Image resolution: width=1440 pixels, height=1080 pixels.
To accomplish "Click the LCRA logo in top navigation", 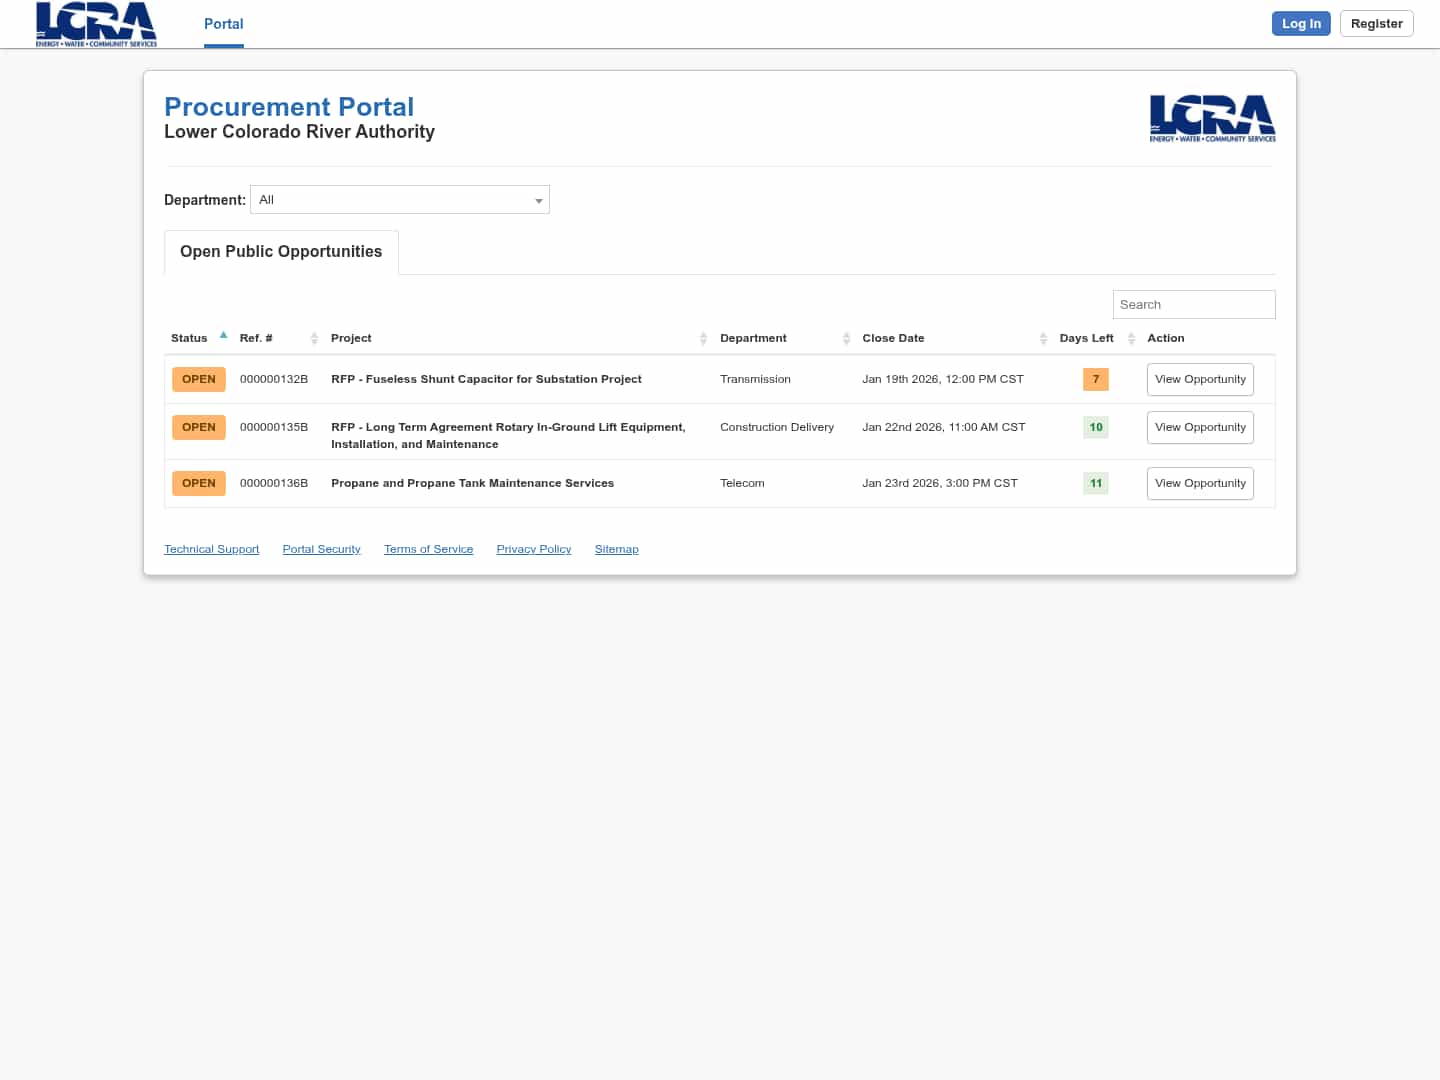I will tap(96, 24).
